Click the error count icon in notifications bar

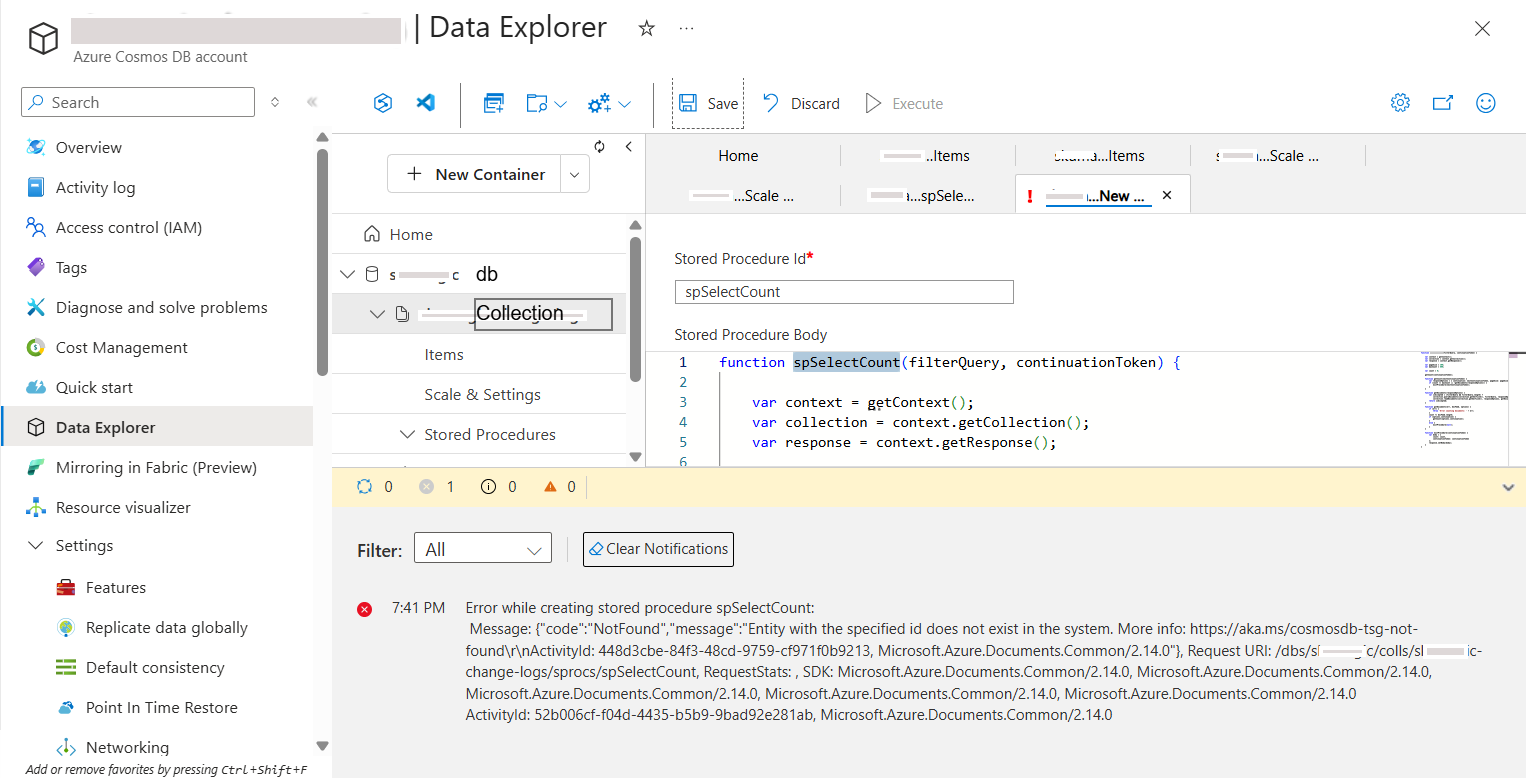click(x=428, y=486)
